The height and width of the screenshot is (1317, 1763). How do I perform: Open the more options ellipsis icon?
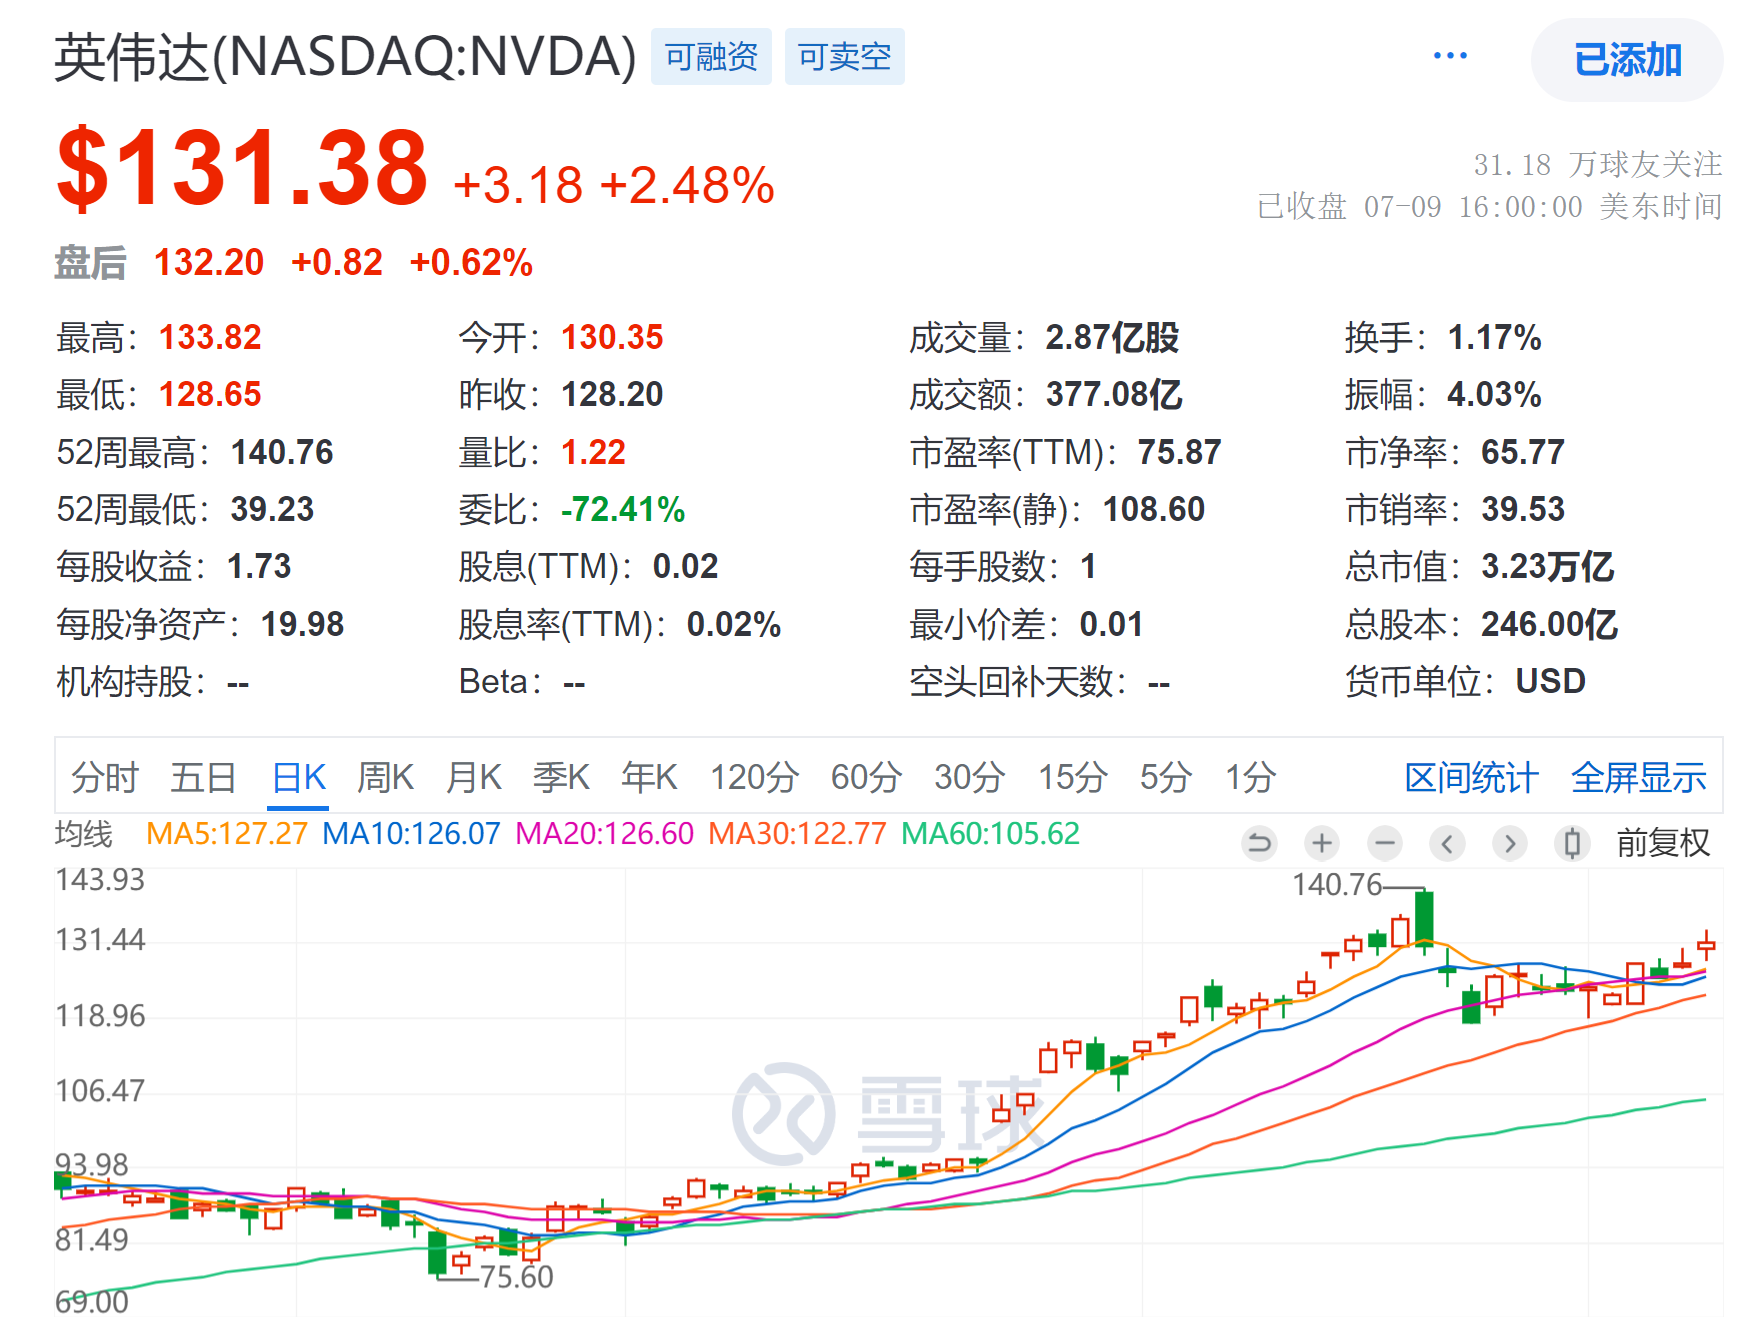click(x=1449, y=55)
